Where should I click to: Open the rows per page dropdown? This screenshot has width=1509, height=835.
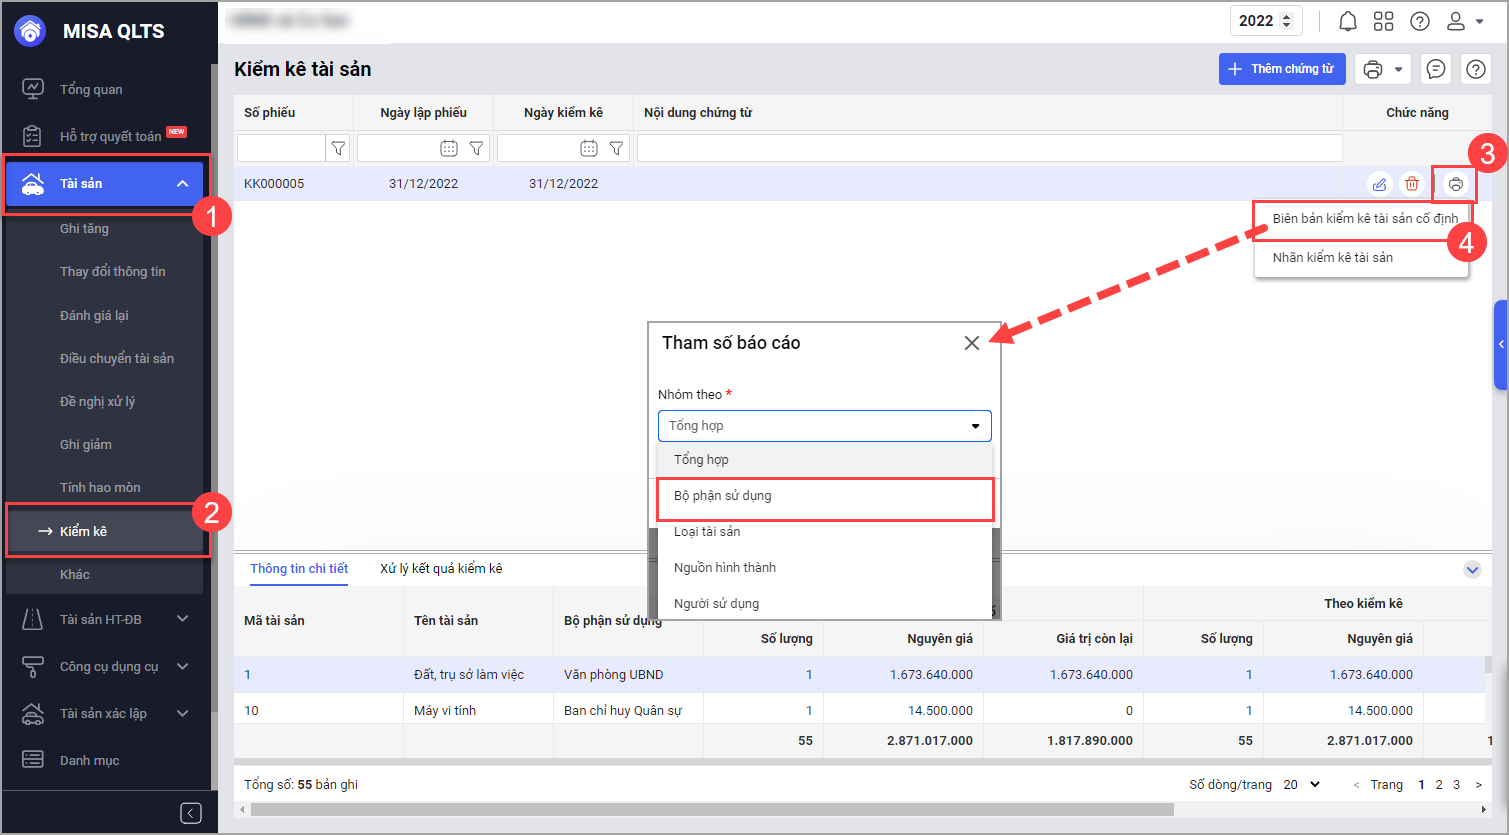(x=1302, y=784)
